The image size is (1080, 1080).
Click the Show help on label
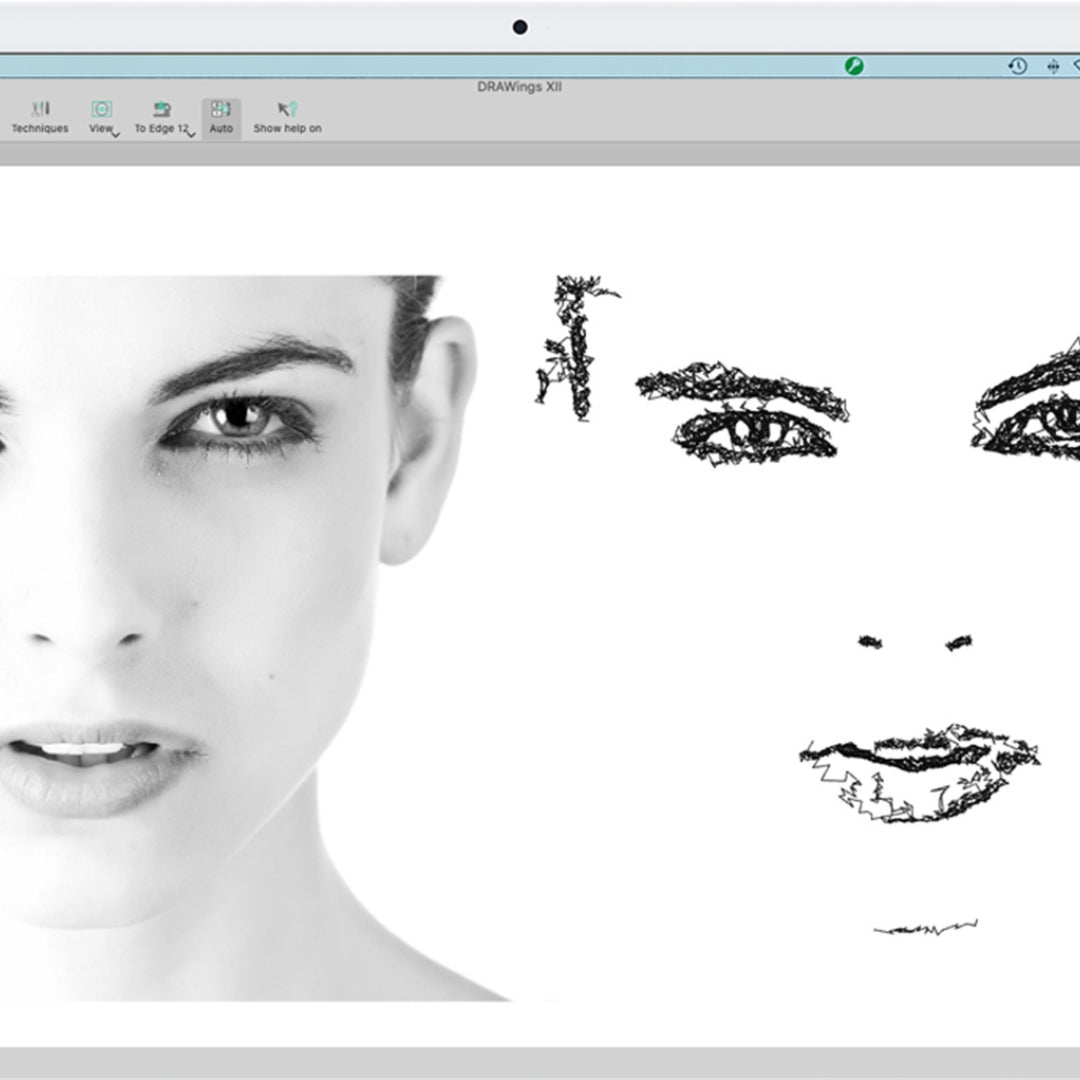pyautogui.click(x=286, y=128)
